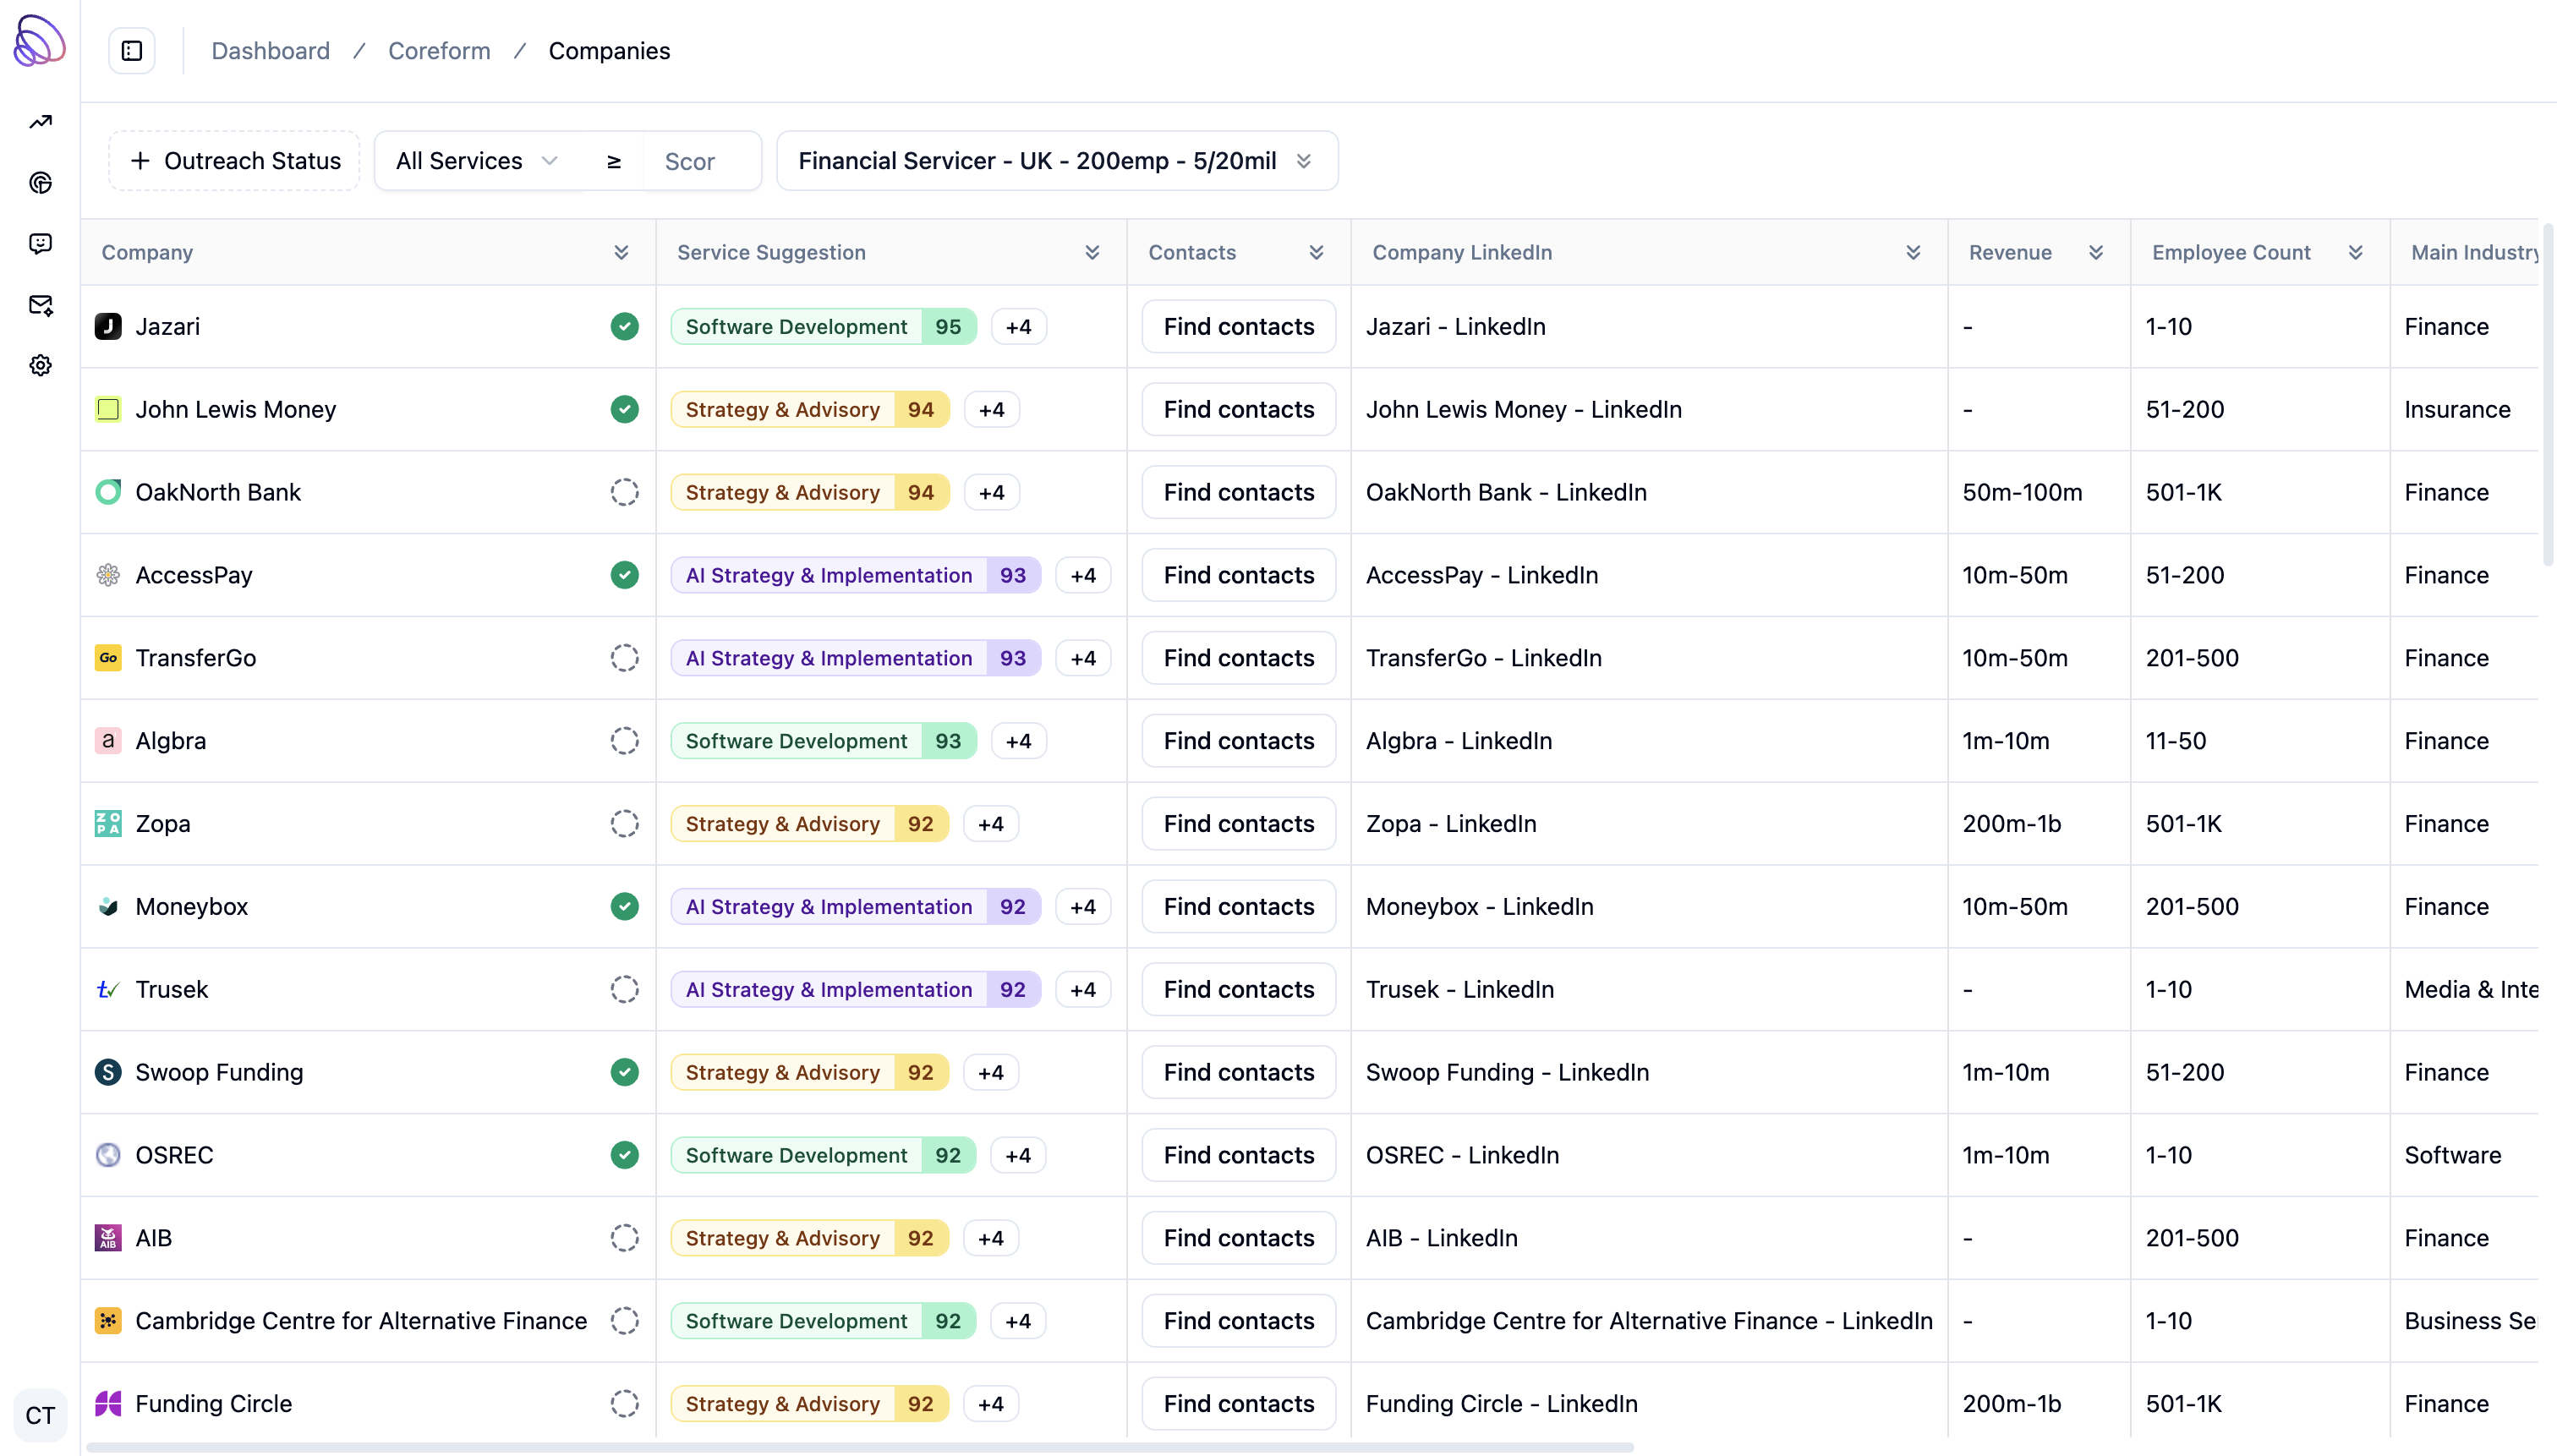Add Outreach Status filter
Screen dimensions: 2557x1456
(235, 161)
